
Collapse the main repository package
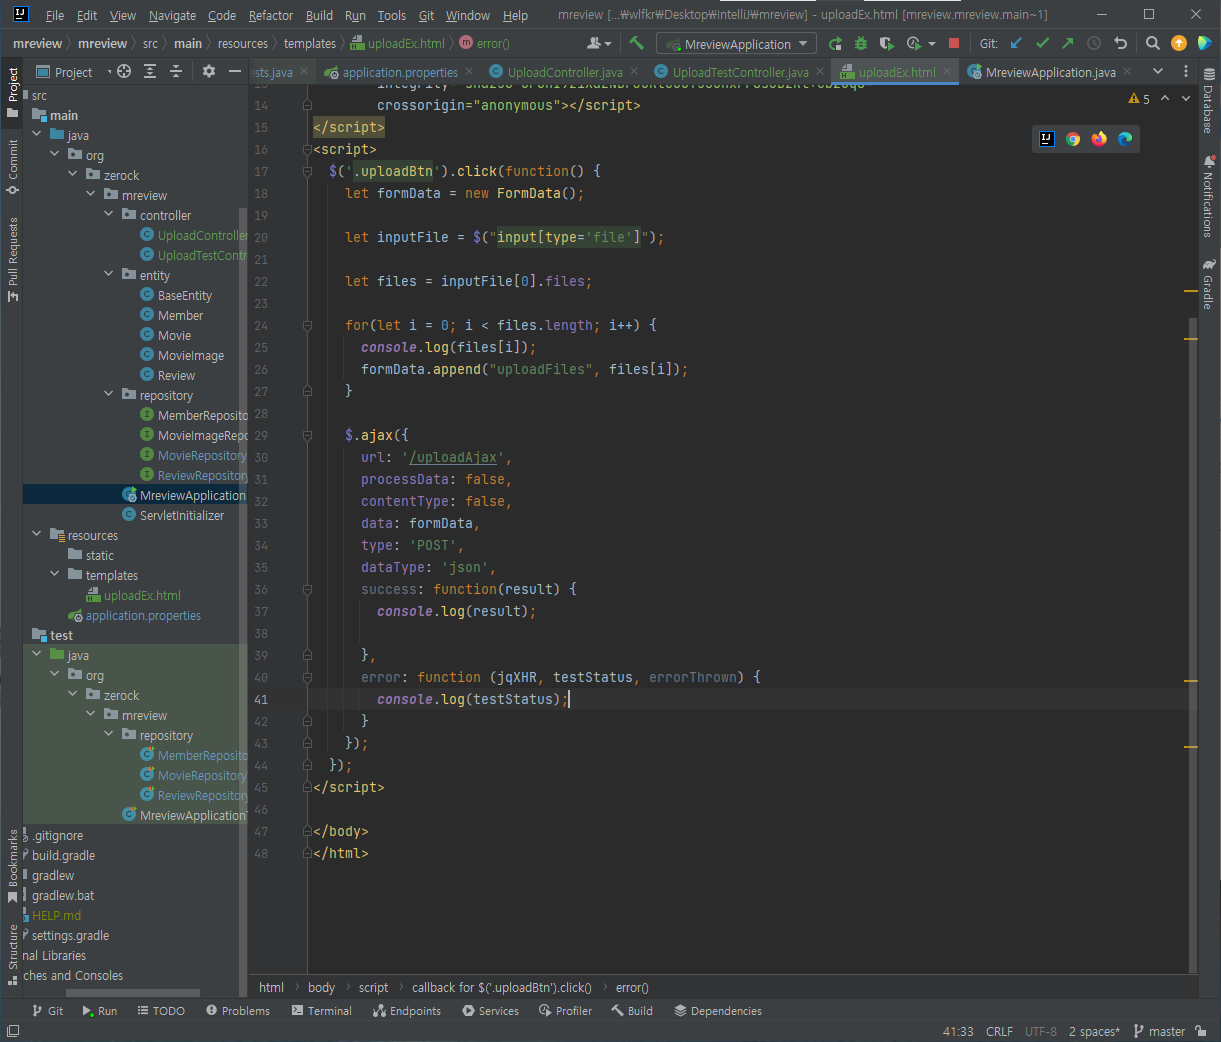point(109,394)
